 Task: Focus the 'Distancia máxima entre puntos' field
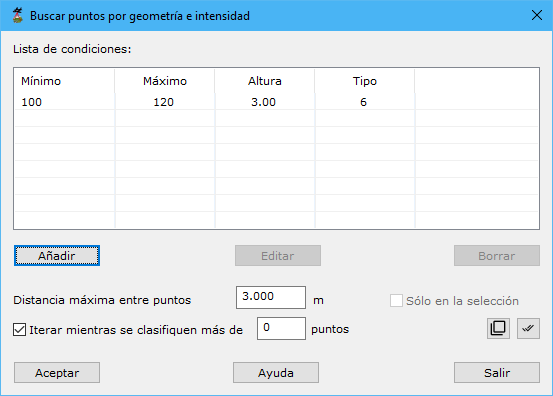271,297
